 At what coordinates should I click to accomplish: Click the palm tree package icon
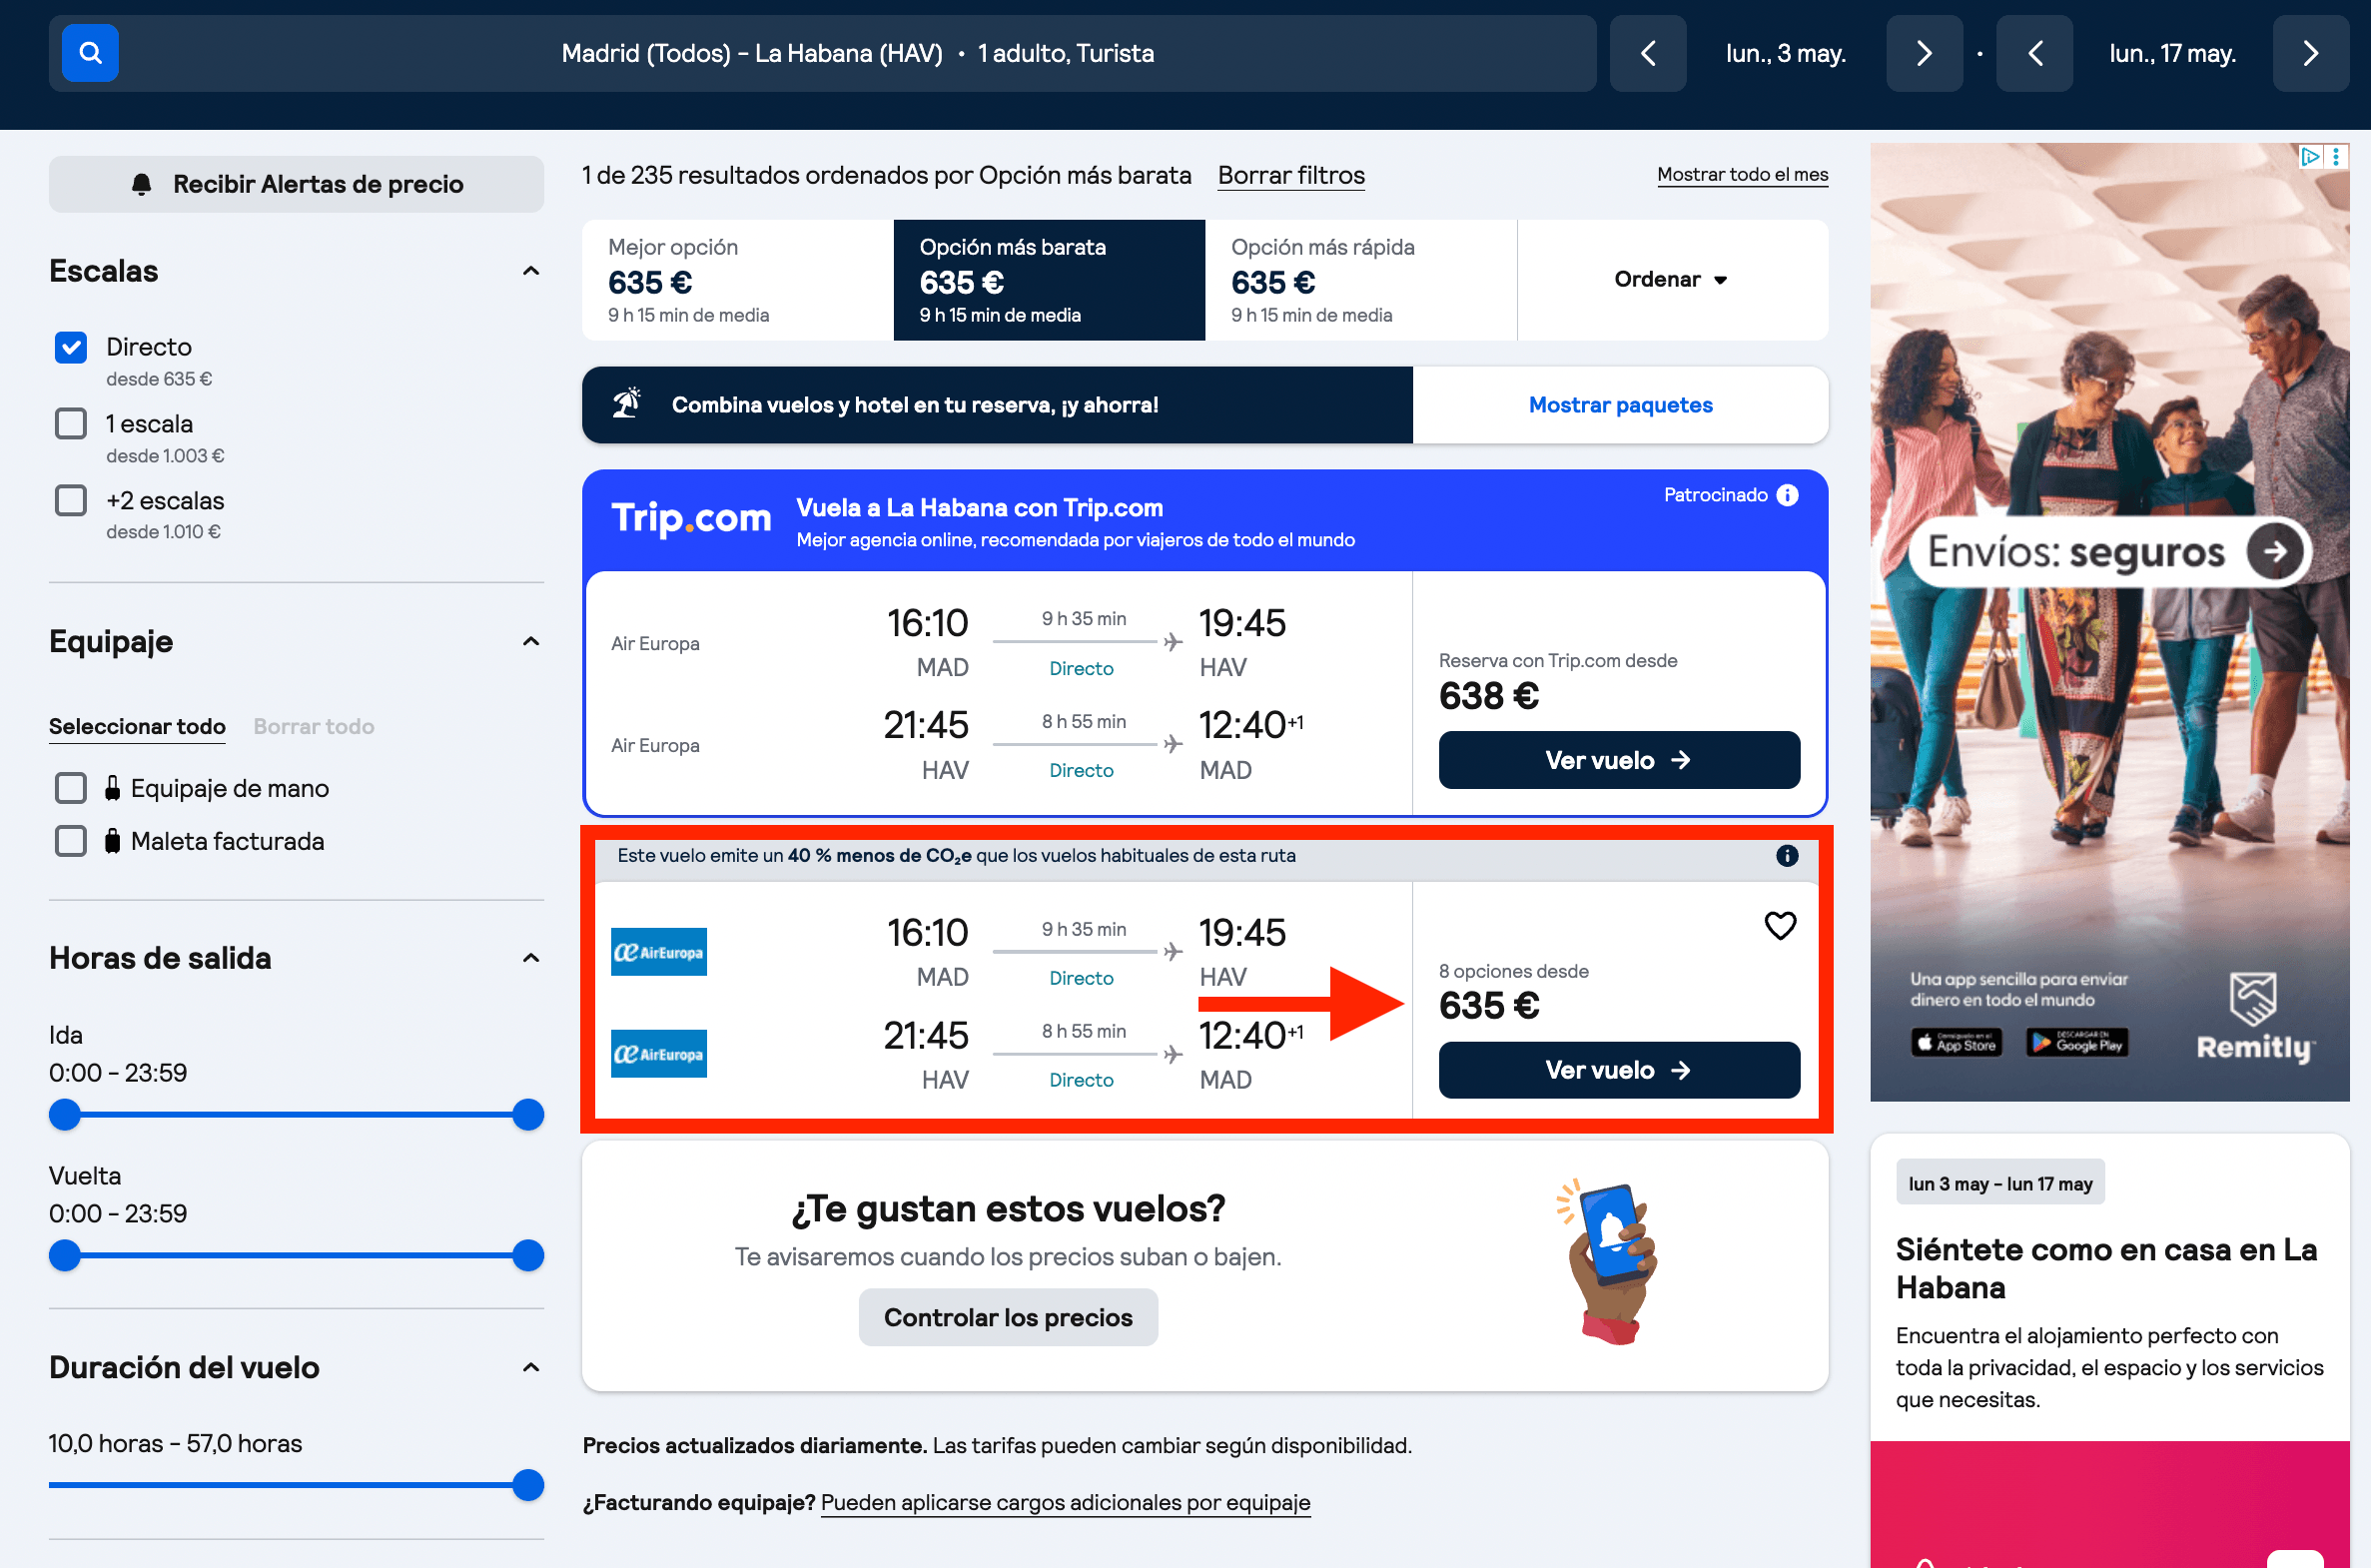(627, 403)
